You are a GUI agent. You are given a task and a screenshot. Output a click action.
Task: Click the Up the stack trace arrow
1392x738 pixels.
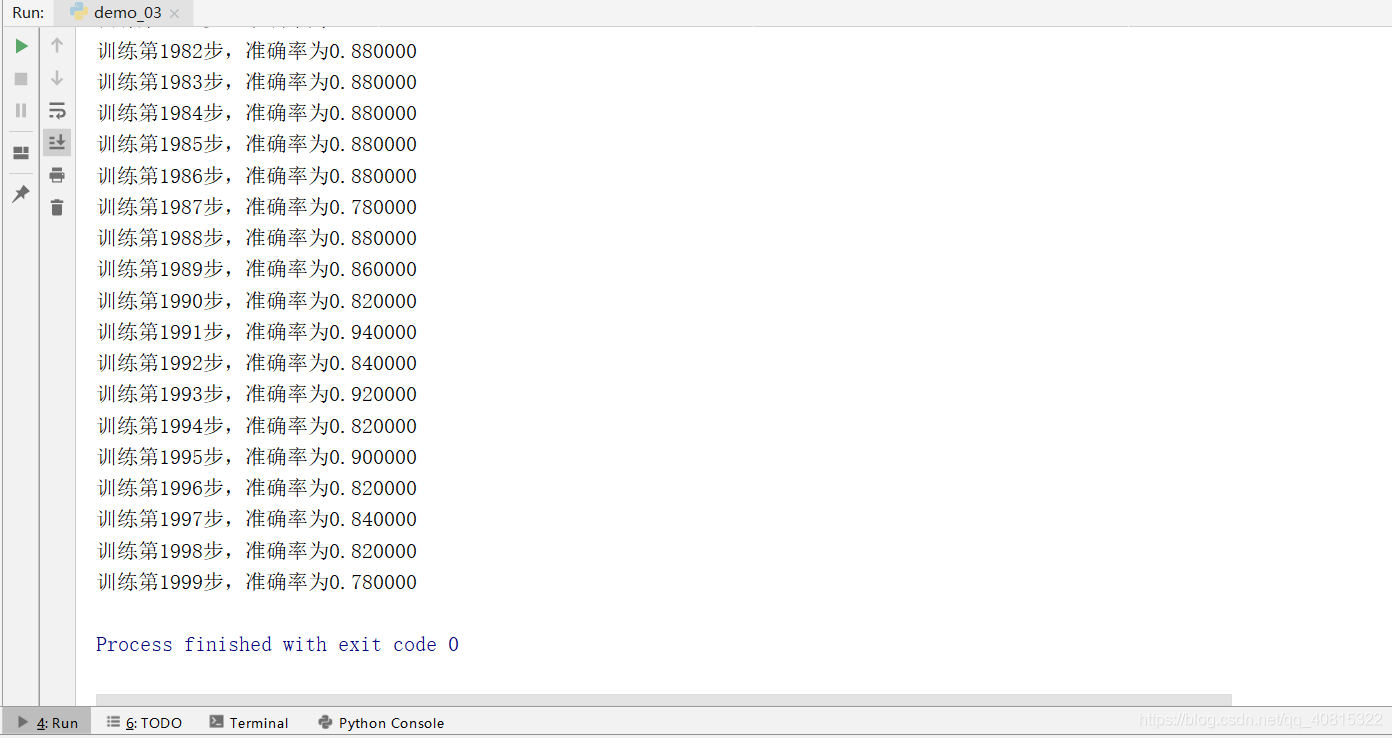click(57, 46)
